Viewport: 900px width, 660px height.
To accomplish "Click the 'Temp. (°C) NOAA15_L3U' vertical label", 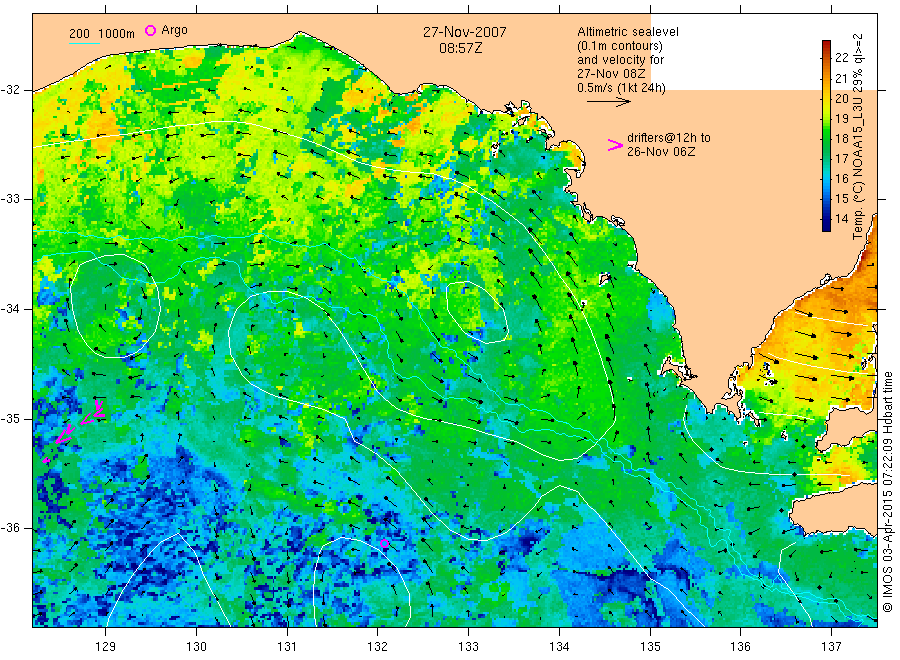I will click(858, 175).
